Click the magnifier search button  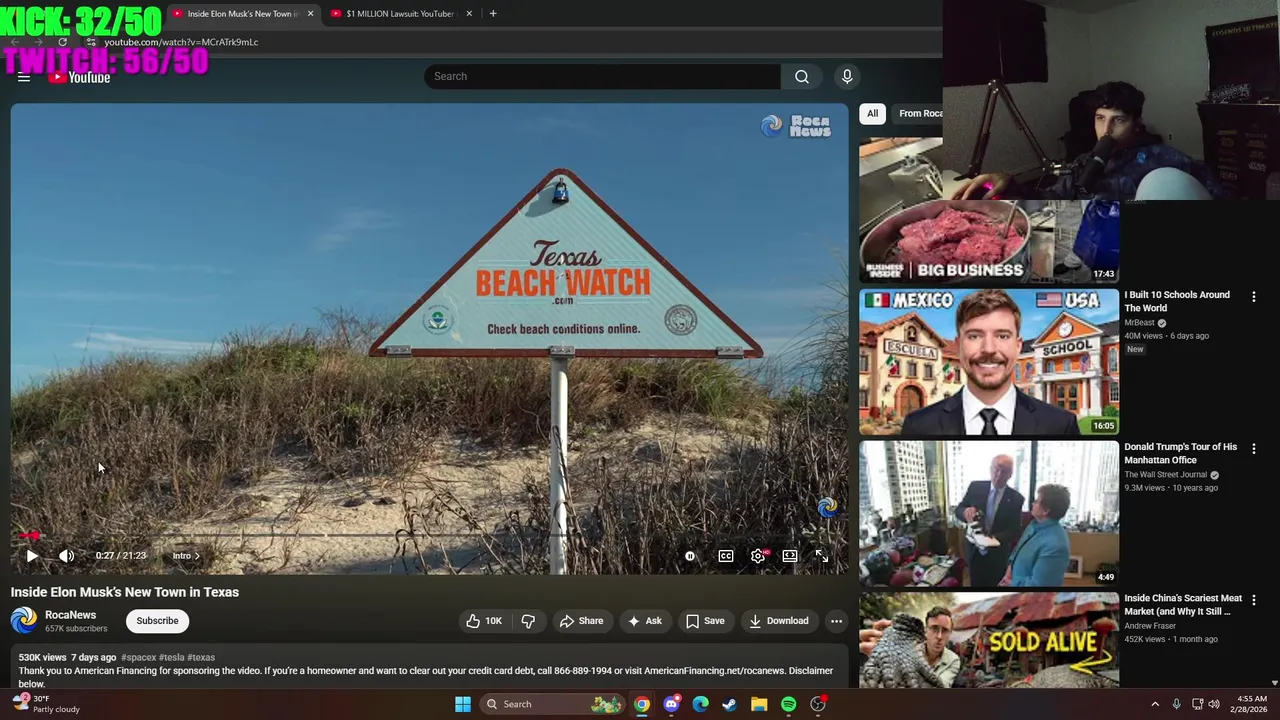pyautogui.click(x=802, y=77)
